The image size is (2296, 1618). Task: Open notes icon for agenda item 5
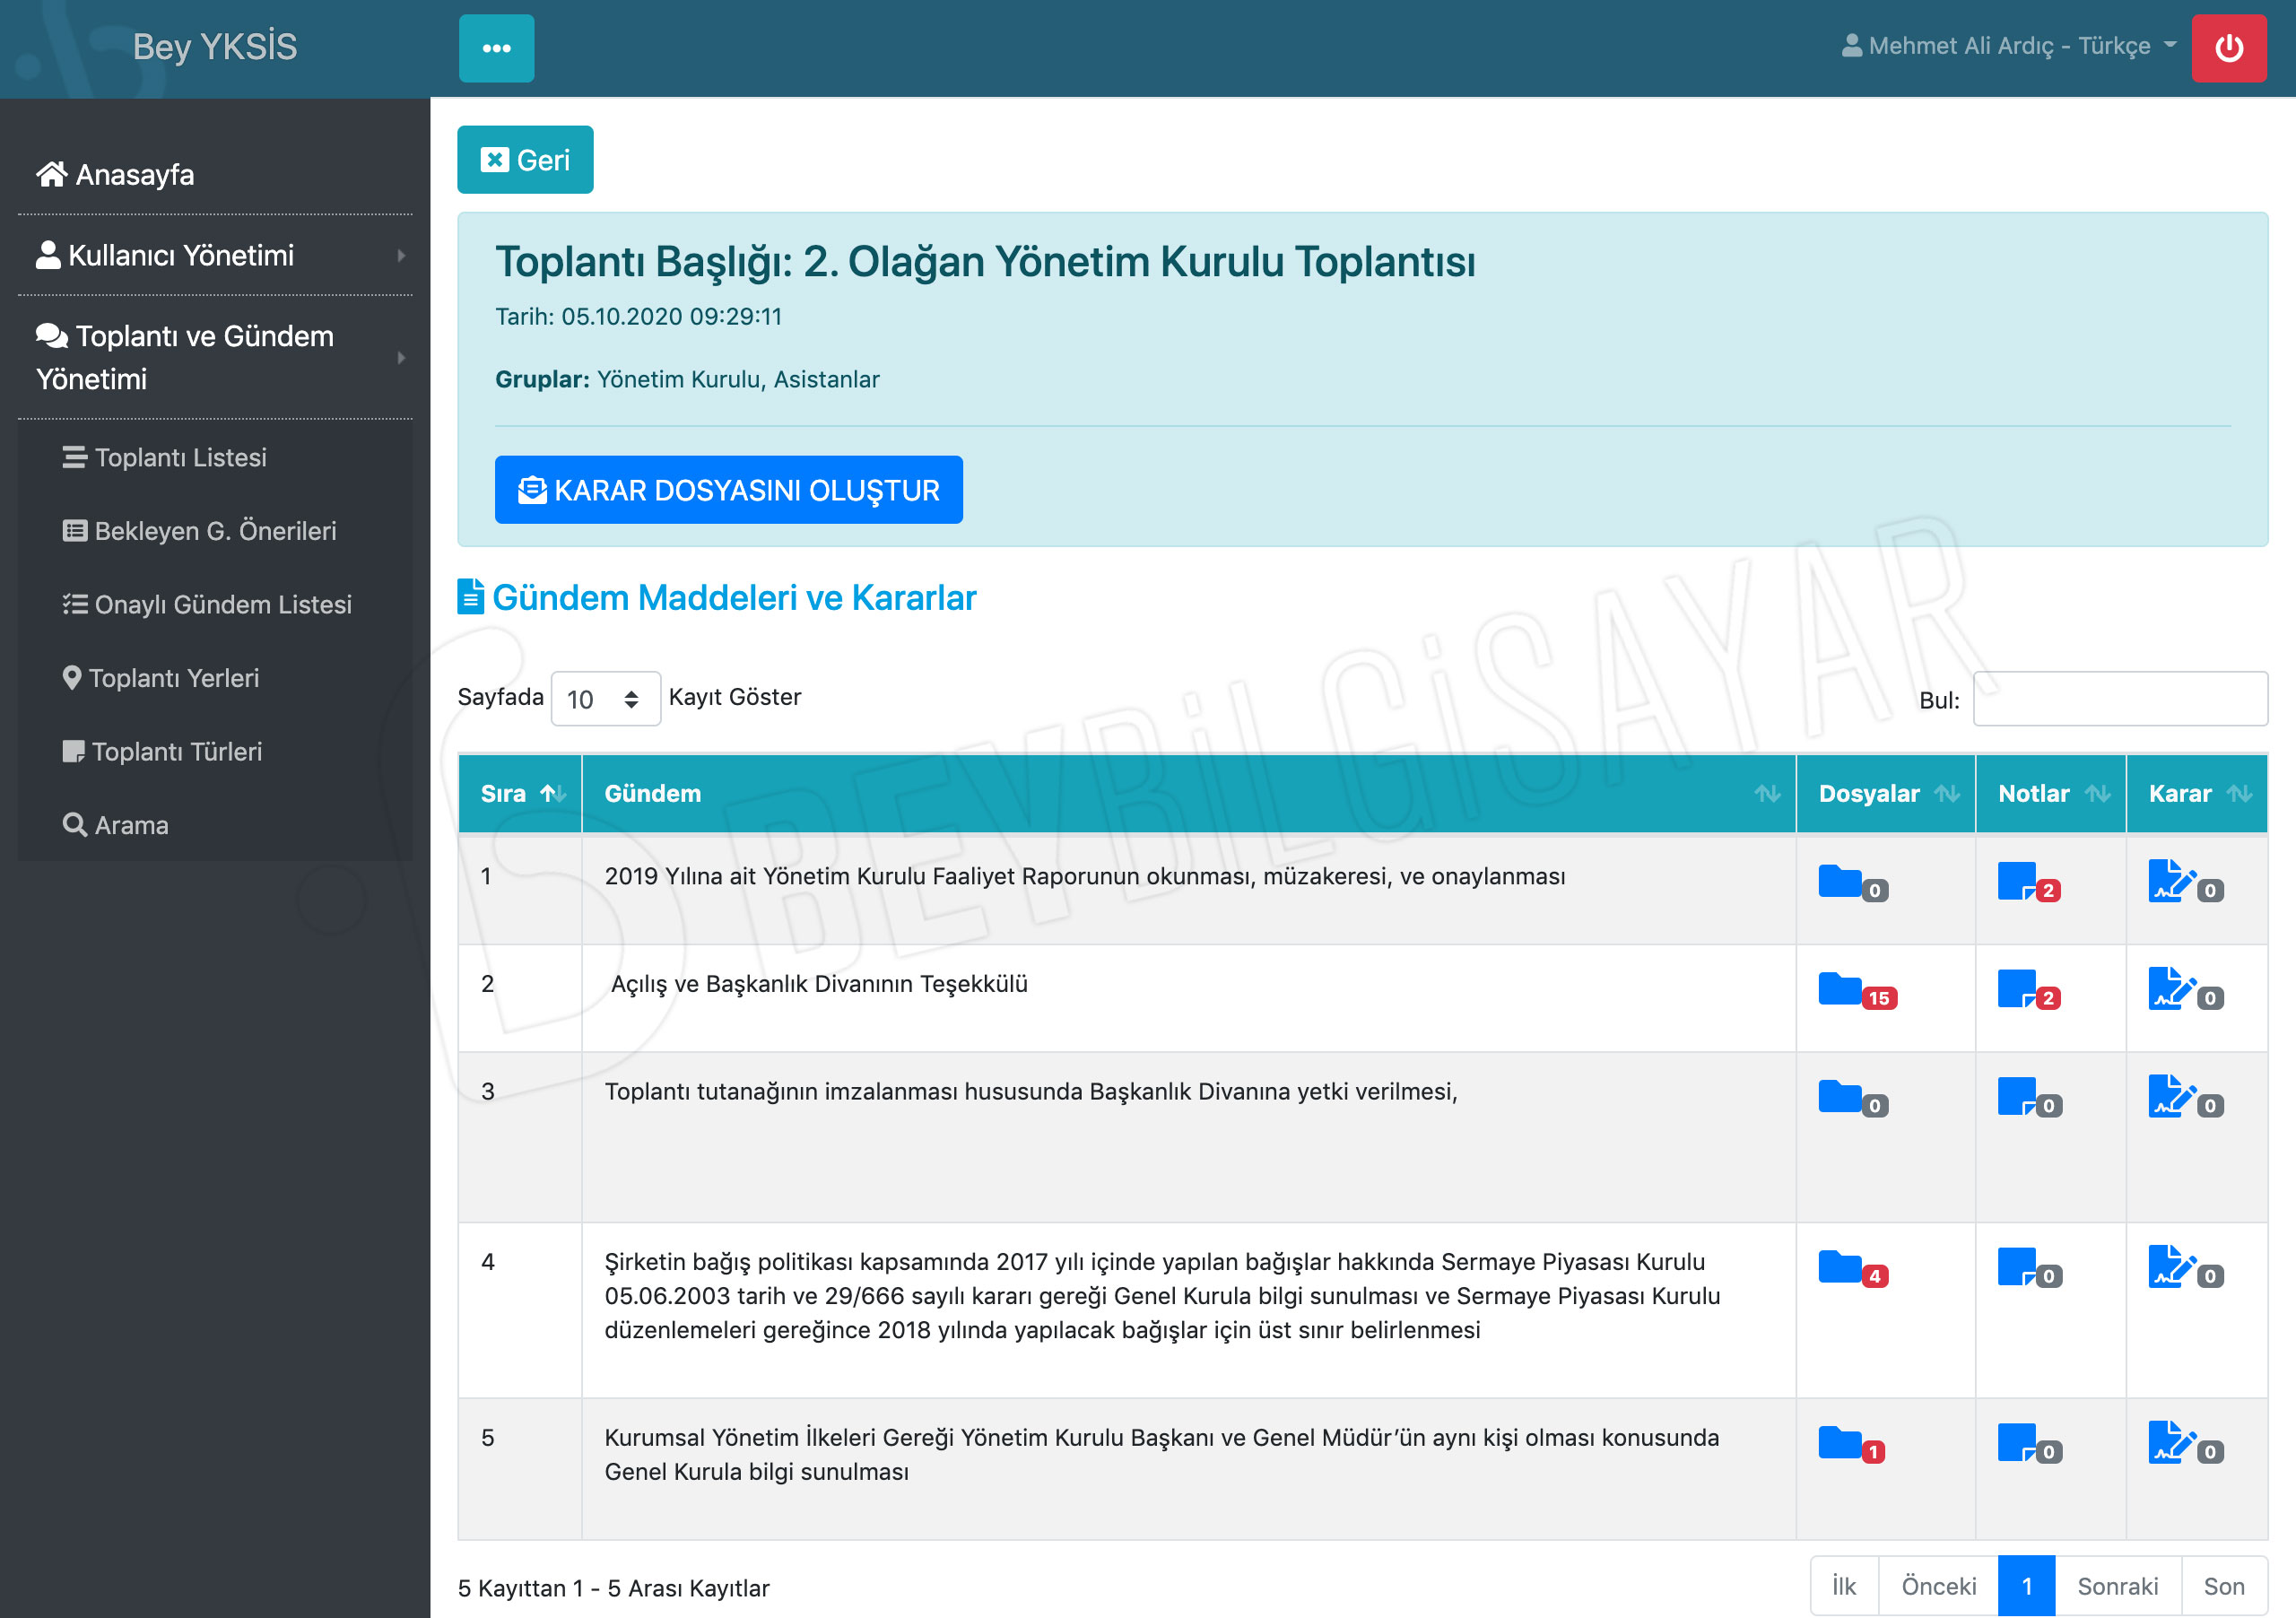click(x=2016, y=1442)
